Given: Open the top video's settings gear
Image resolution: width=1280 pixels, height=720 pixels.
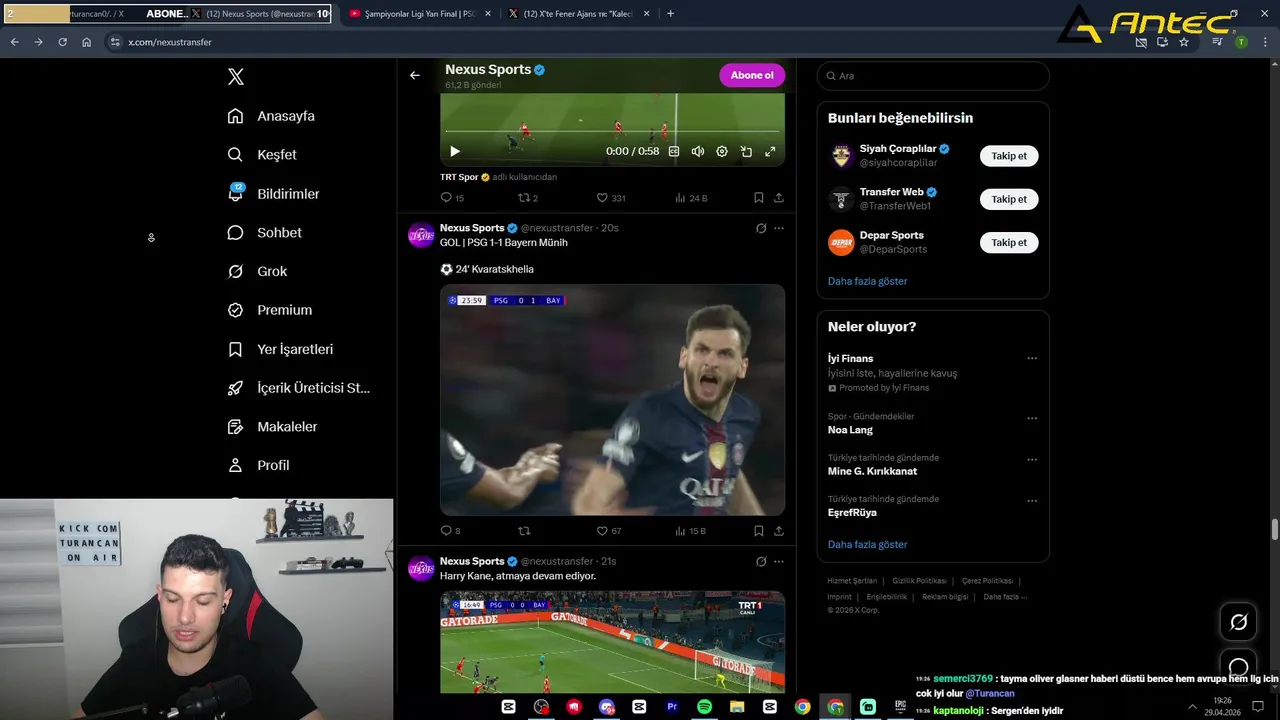Looking at the screenshot, I should tap(722, 151).
